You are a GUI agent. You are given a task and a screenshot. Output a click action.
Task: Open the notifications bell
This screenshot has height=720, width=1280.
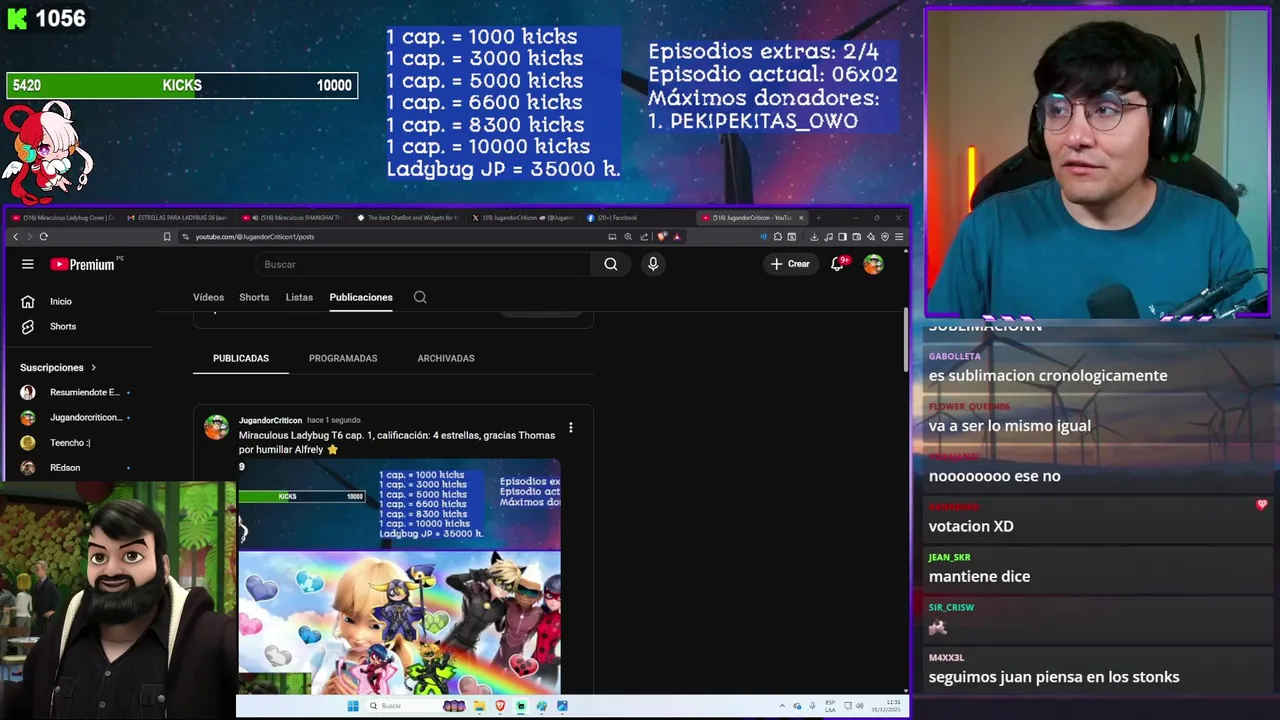838,264
